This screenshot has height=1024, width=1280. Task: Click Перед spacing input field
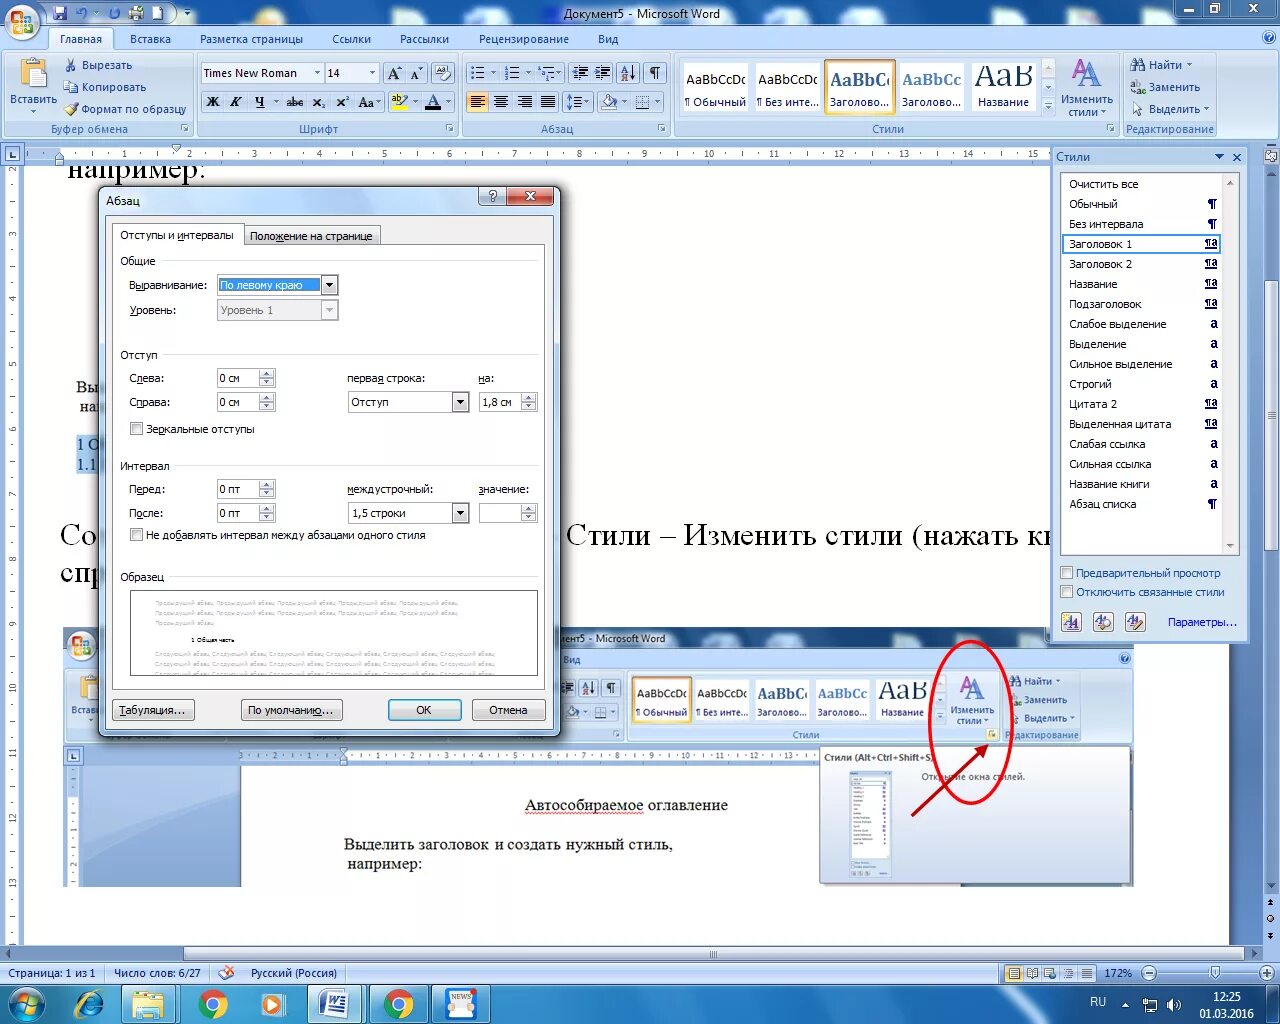pyautogui.click(x=238, y=489)
